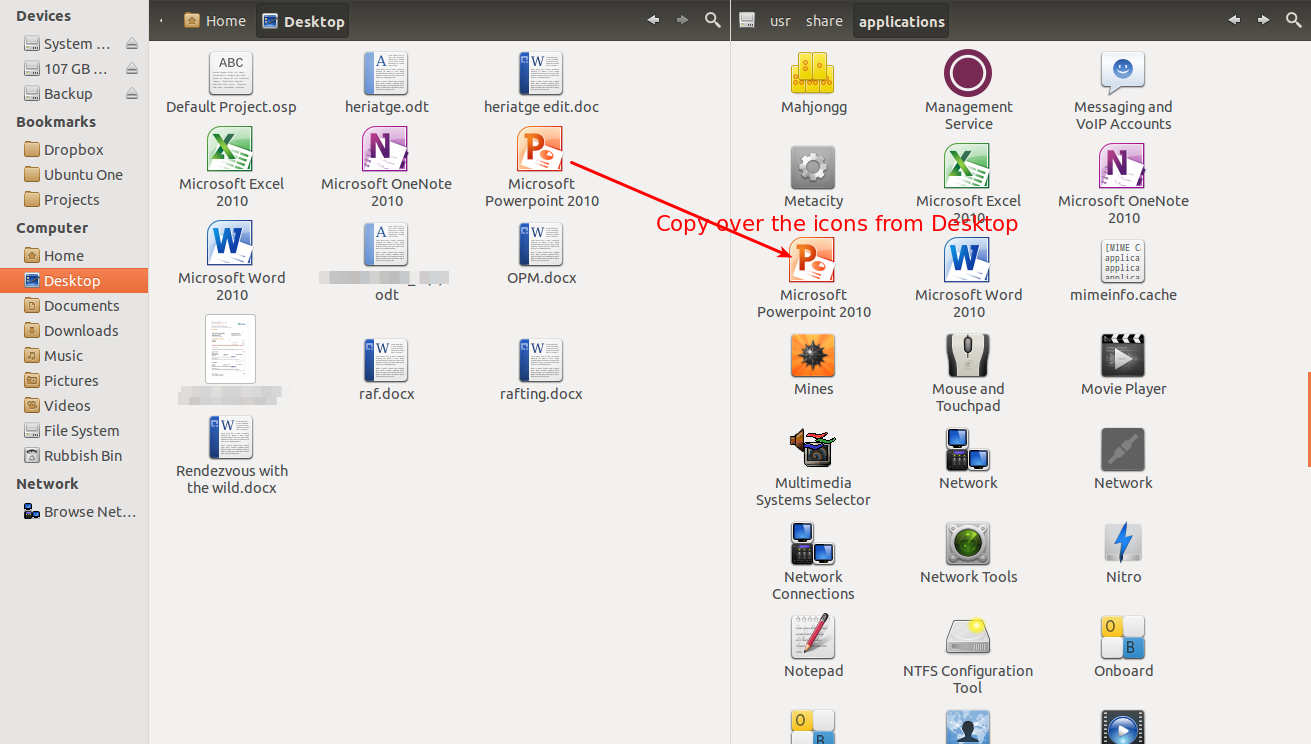Select Default Project.osp file
This screenshot has height=744, width=1311.
[x=231, y=74]
